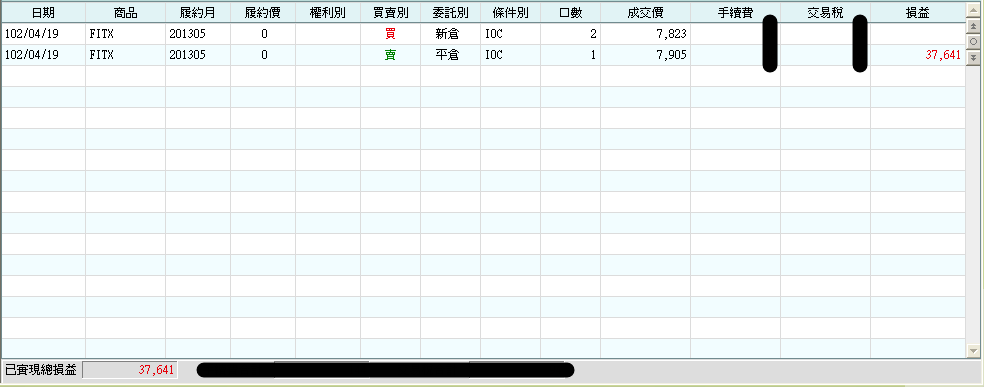Click the 37,641 profit cell in second row
Viewport: 984px width, 387px height.
pos(917,55)
